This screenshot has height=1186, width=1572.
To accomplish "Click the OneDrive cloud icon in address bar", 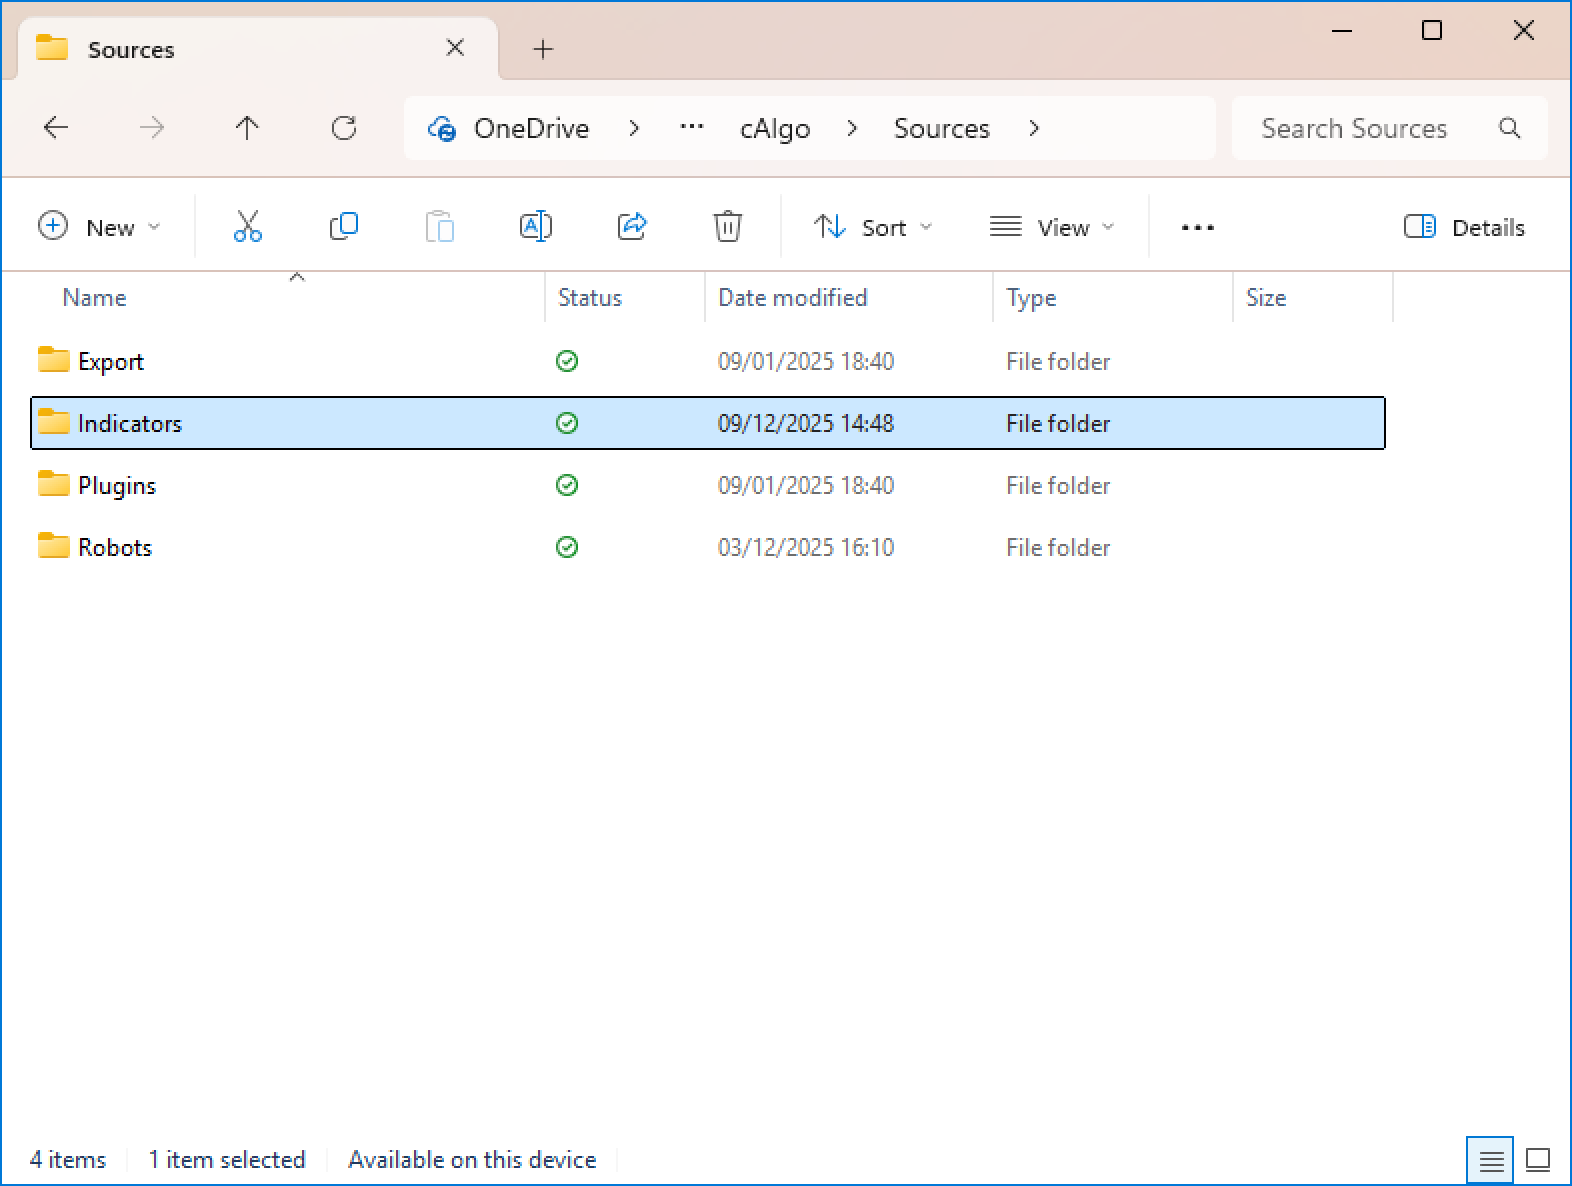I will point(441,129).
